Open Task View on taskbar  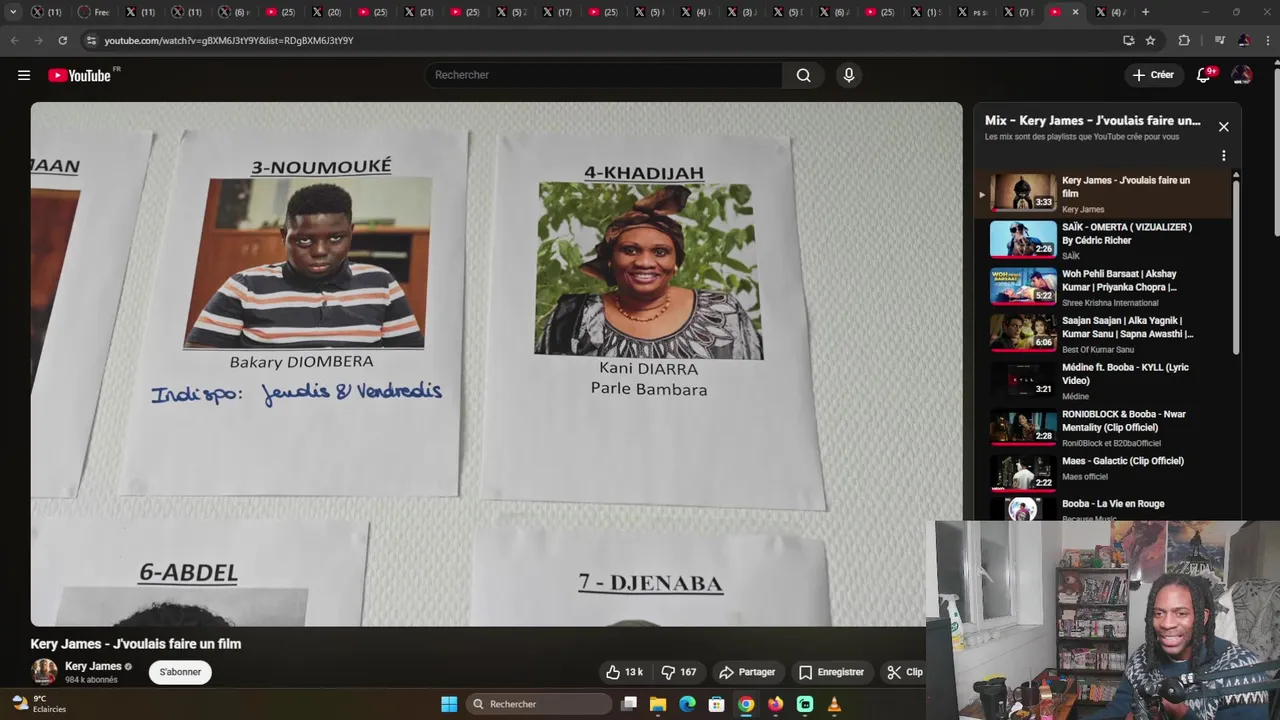point(629,704)
